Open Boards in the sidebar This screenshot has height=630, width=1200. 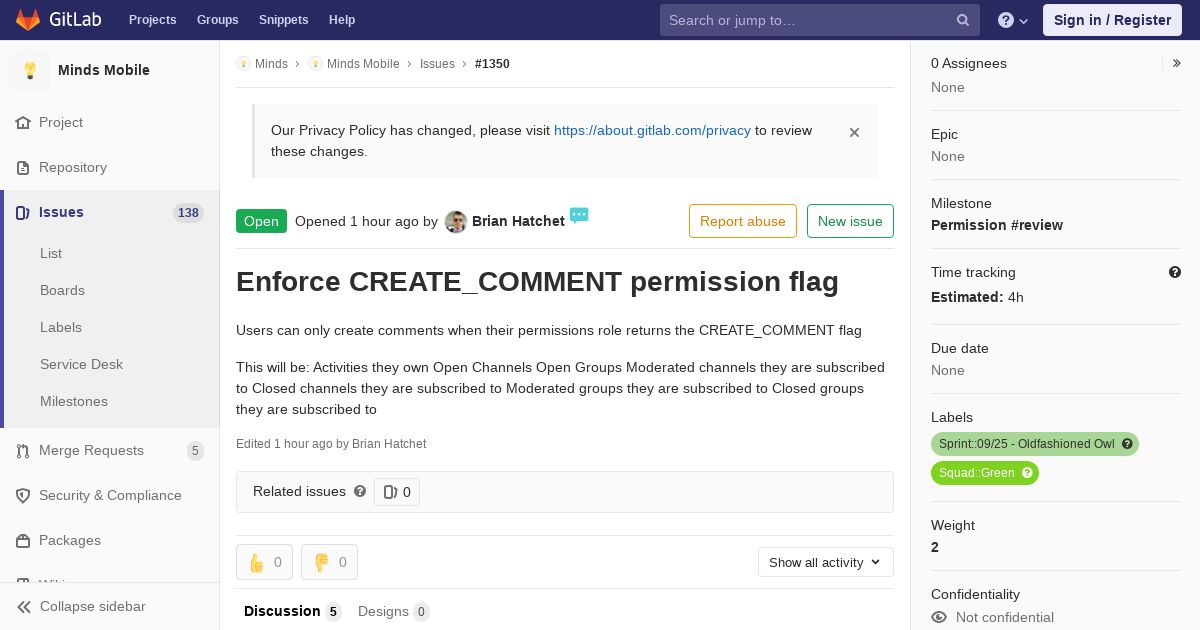[62, 290]
